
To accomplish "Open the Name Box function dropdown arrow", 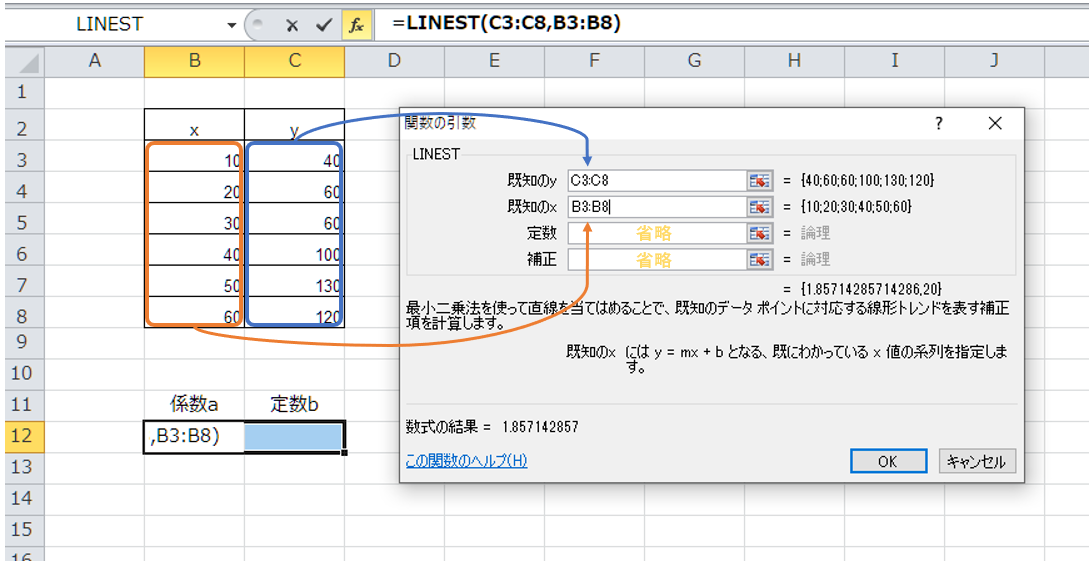I will [x=231, y=25].
